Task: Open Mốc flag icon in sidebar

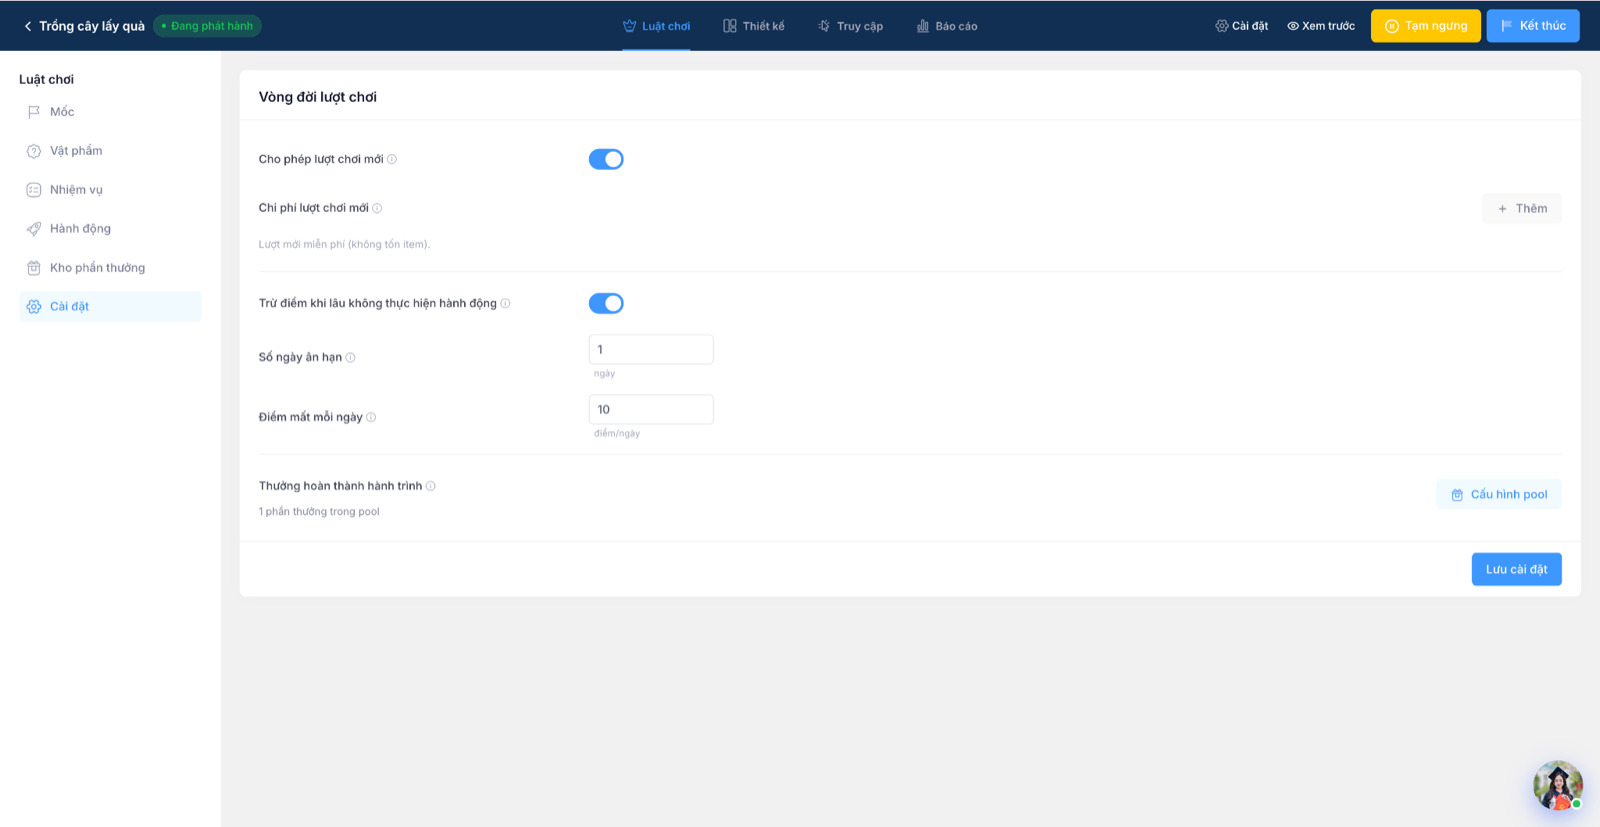Action: (x=34, y=112)
